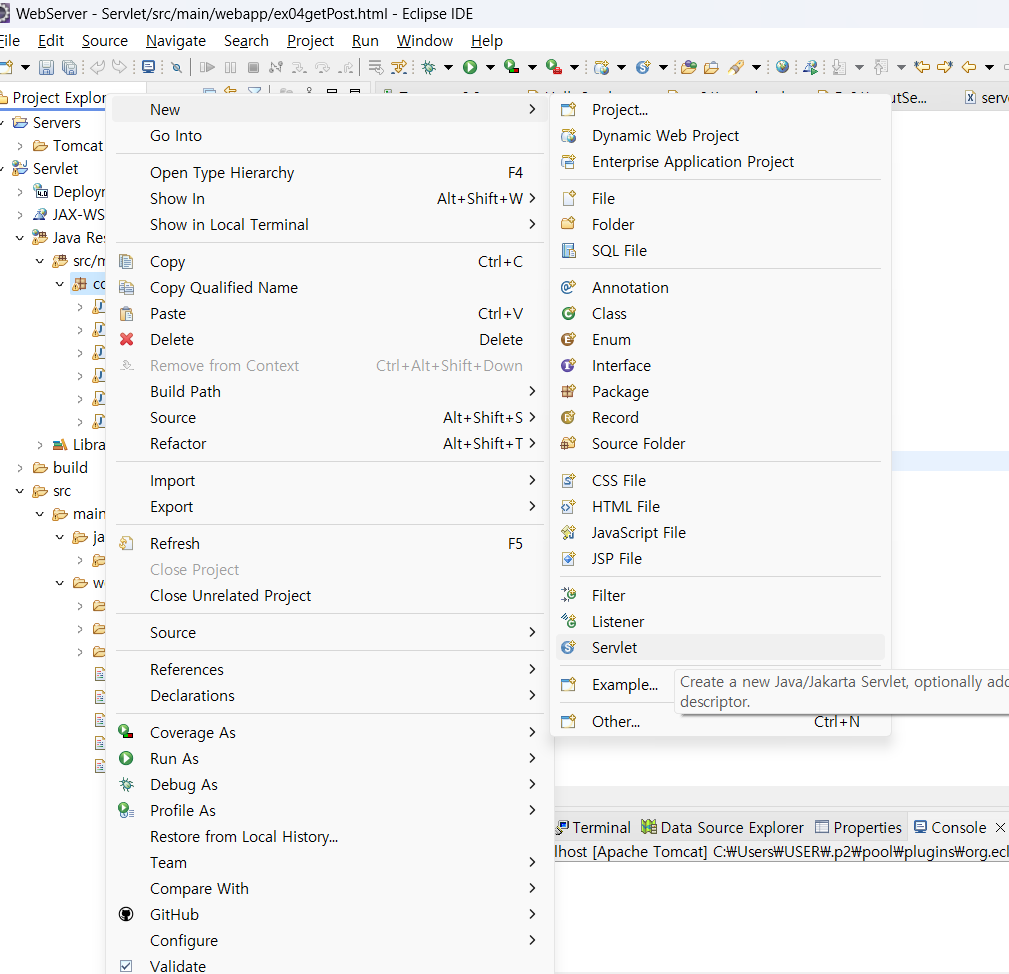Click the Class icon in New submenu
Image resolution: width=1009 pixels, height=974 pixels.
568,313
